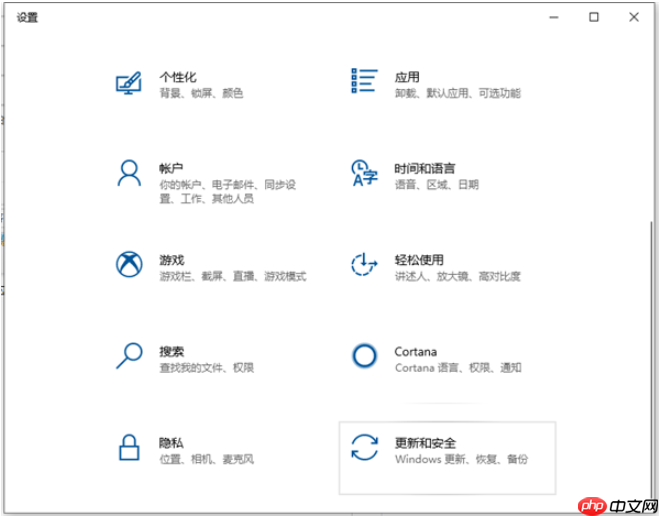Image resolution: width=659 pixels, height=516 pixels.
Task: Select the 搜索 magnifying glass icon
Action: click(129, 355)
